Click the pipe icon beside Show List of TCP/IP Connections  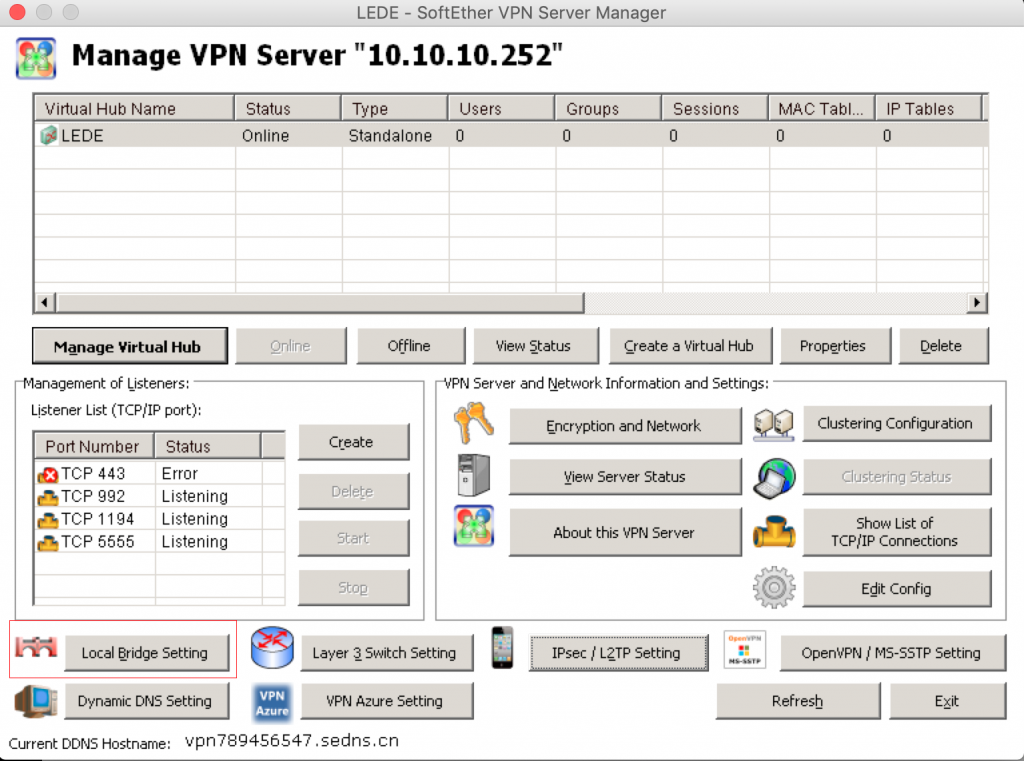pyautogui.click(x=774, y=531)
